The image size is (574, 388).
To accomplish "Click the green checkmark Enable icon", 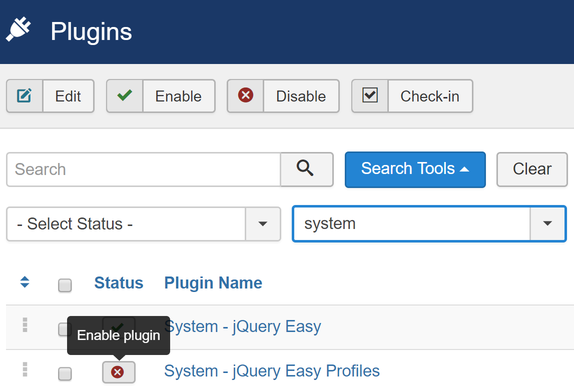I will coord(124,96).
